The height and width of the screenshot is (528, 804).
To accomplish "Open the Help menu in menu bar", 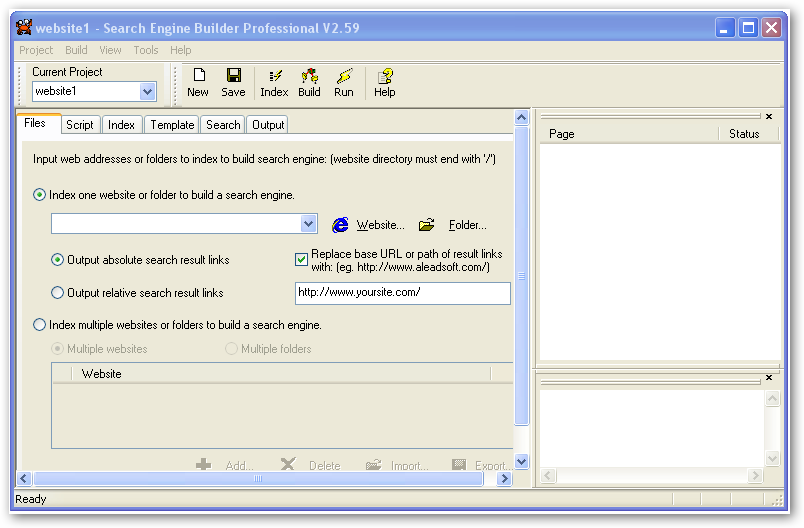I will pyautogui.click(x=180, y=50).
